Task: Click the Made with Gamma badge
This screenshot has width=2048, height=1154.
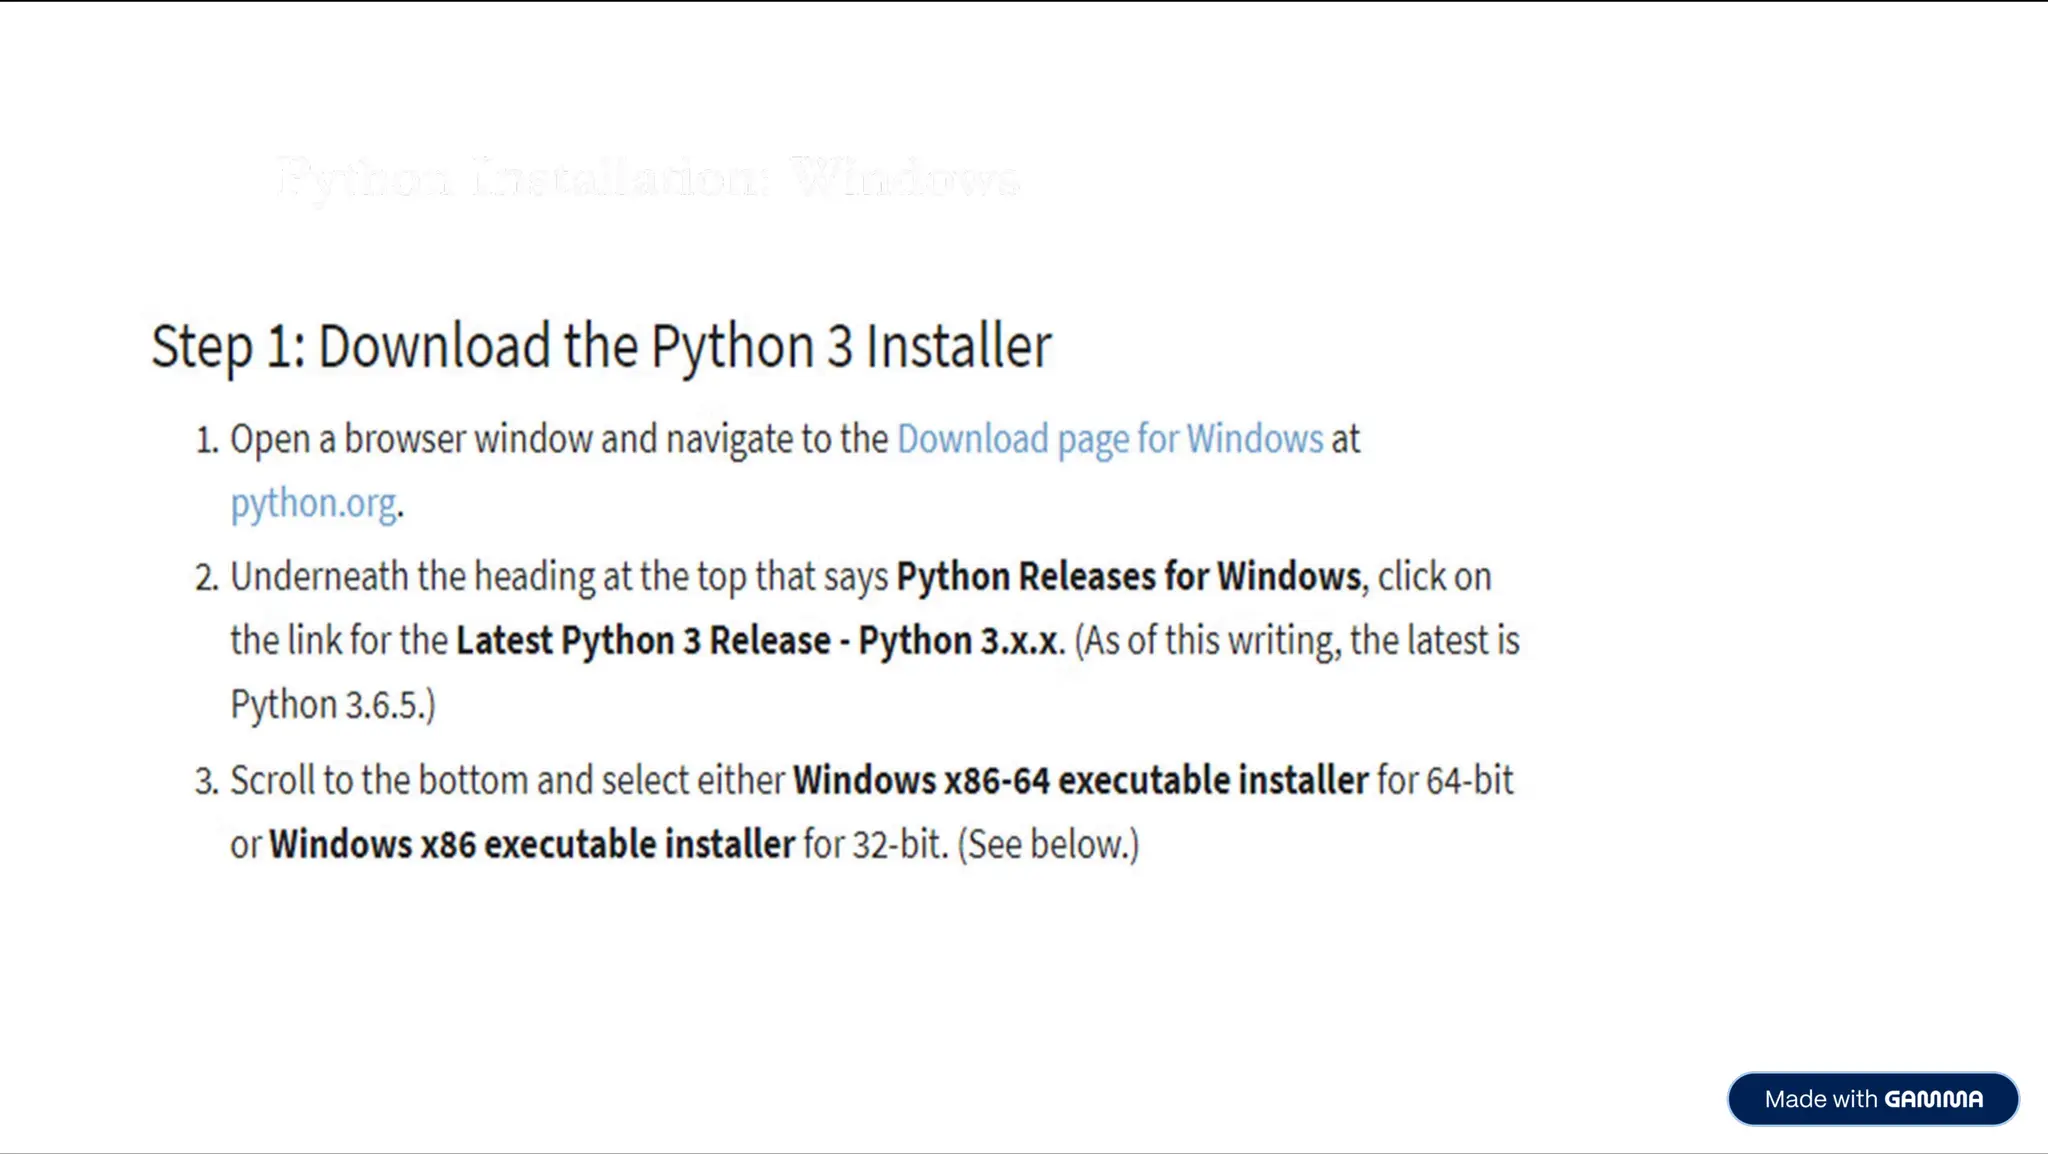Action: point(1872,1099)
